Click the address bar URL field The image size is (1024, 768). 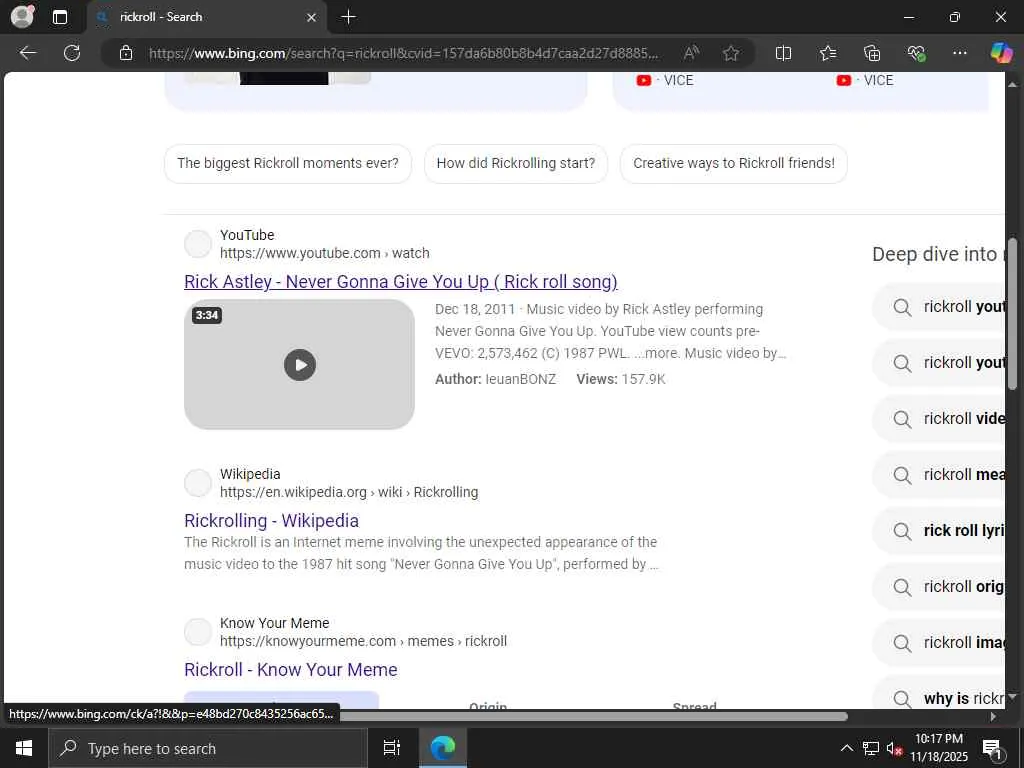(404, 53)
